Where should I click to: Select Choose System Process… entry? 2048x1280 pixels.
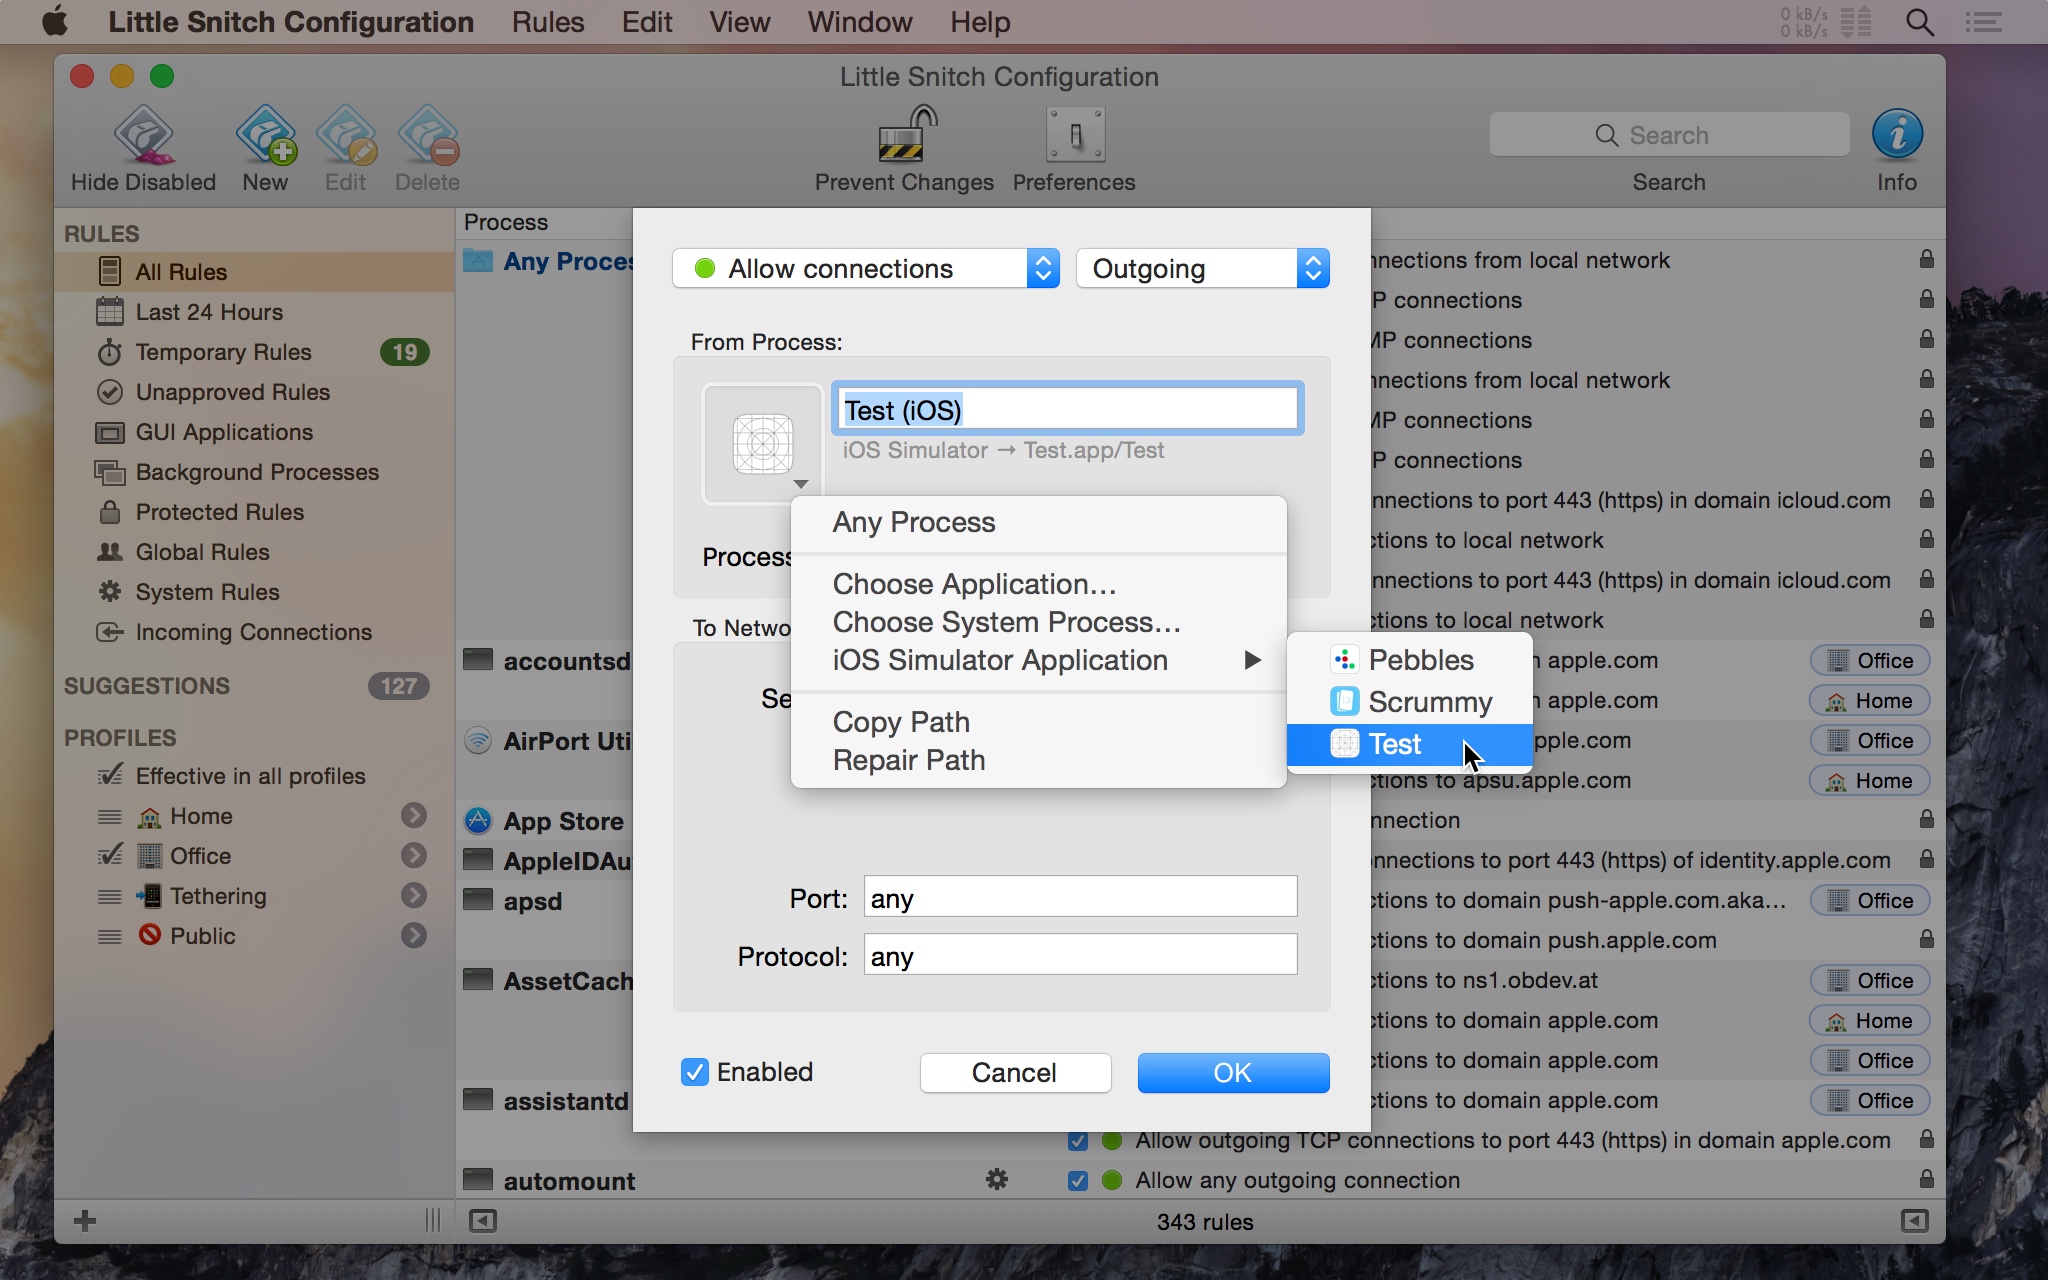coord(1039,622)
